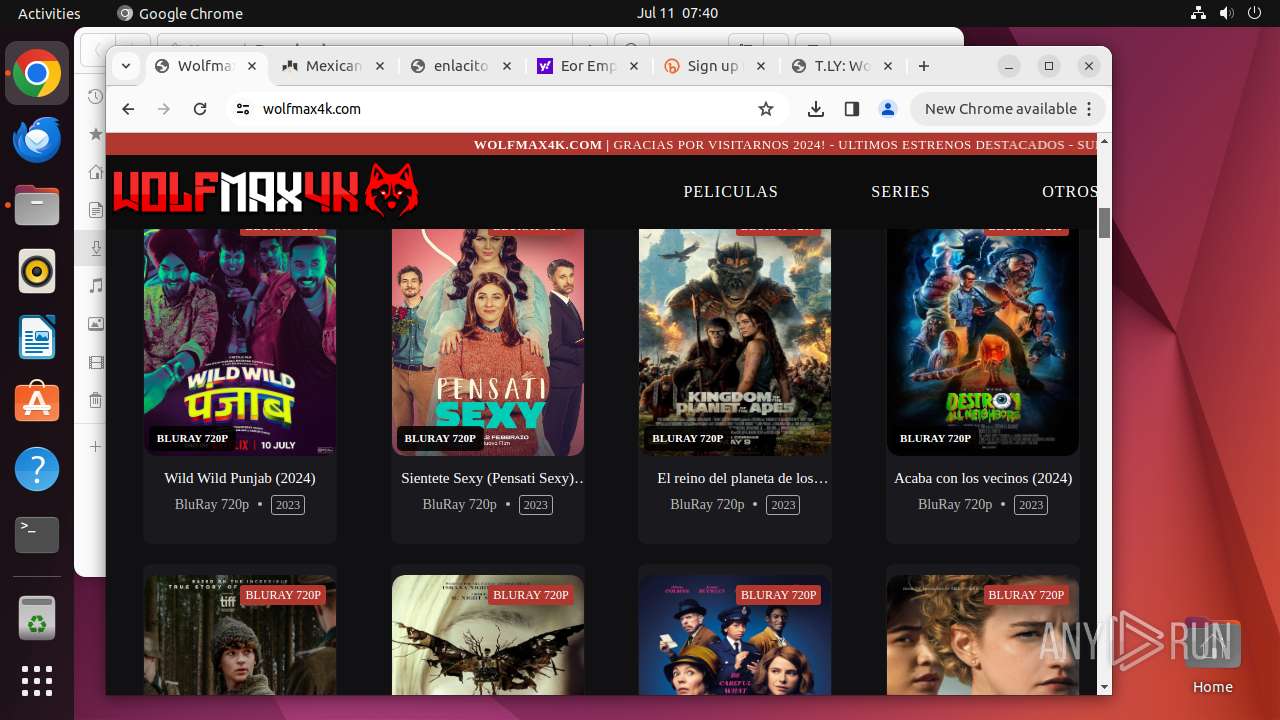Open the second-row moth creature poster
The width and height of the screenshot is (1280, 720).
coord(488,634)
